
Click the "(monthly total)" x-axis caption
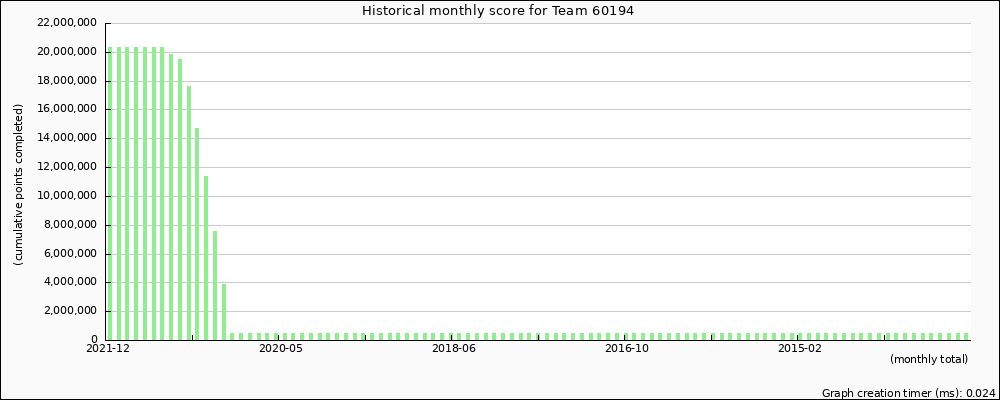(928, 359)
